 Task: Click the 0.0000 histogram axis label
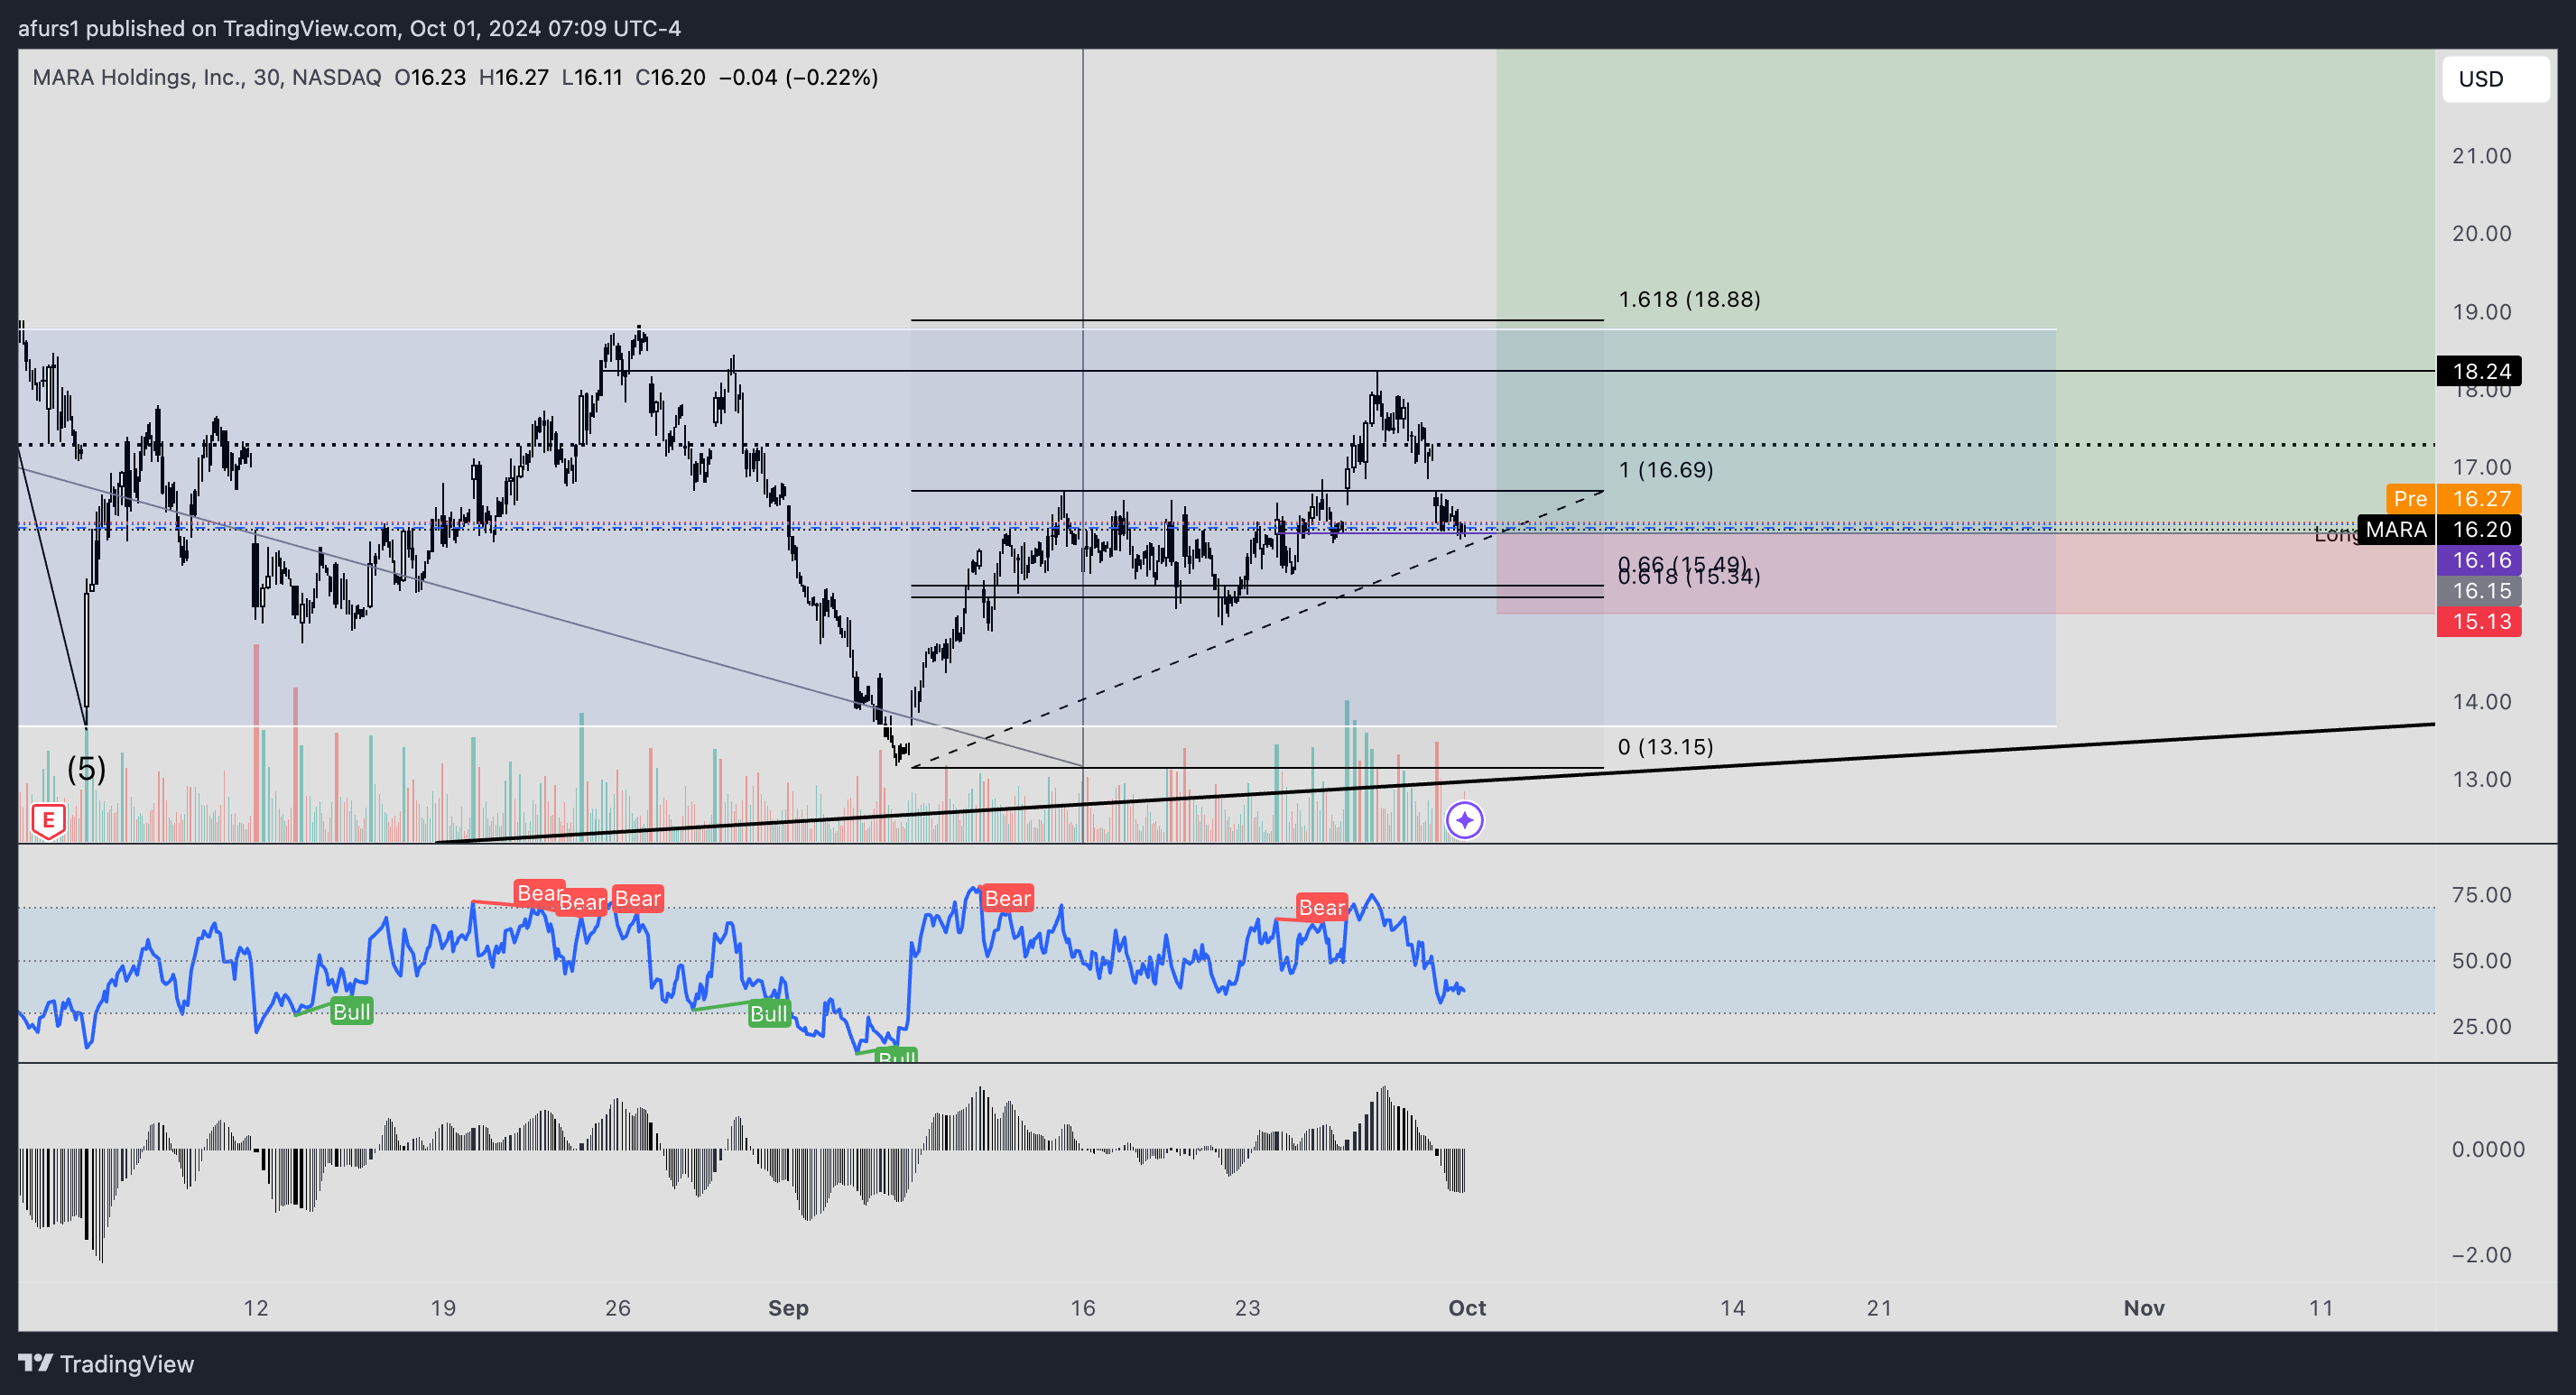point(2487,1150)
